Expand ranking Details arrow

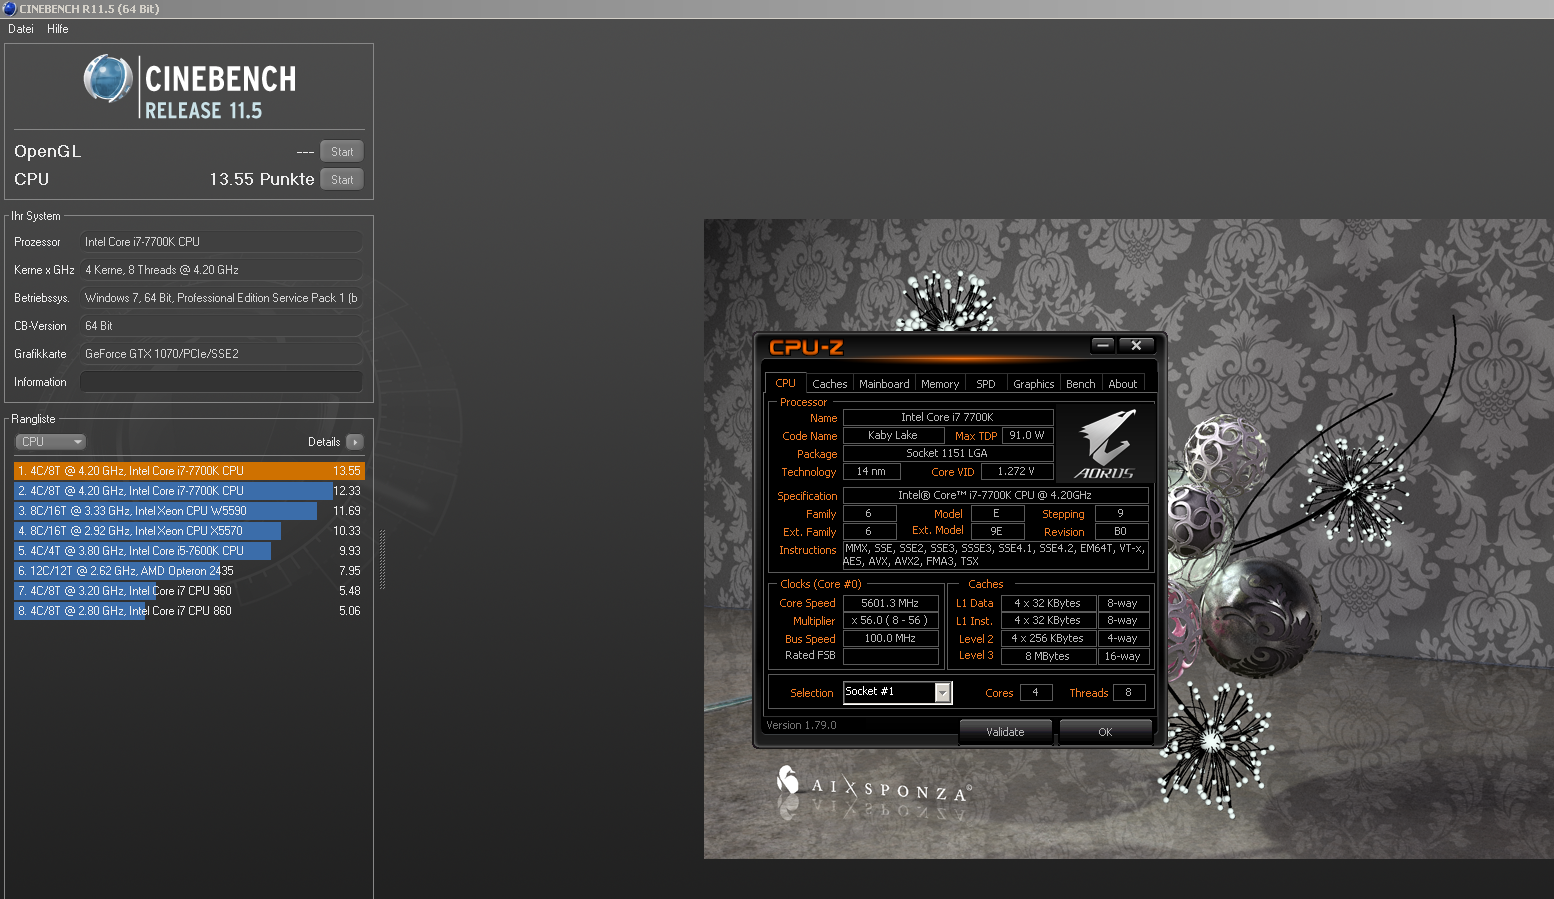point(355,442)
